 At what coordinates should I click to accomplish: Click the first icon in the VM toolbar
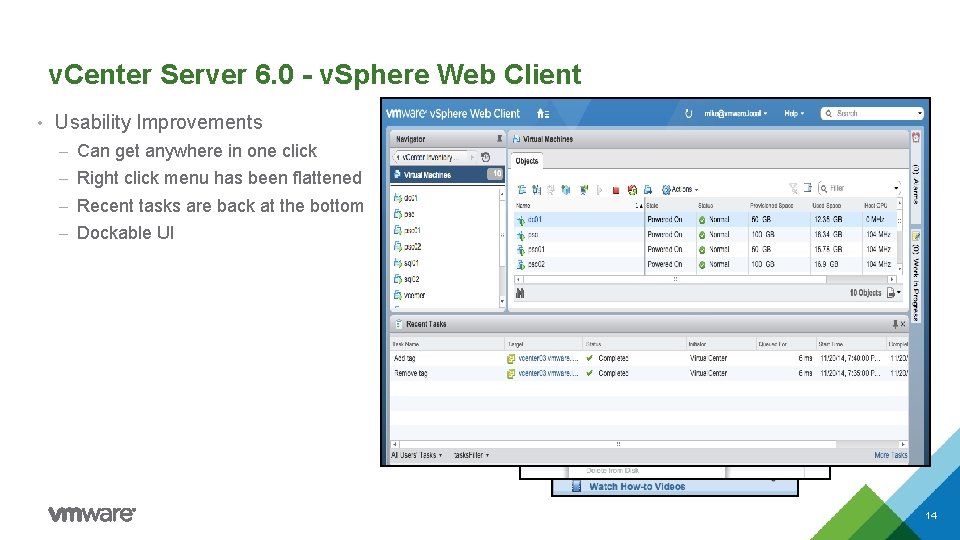[522, 190]
